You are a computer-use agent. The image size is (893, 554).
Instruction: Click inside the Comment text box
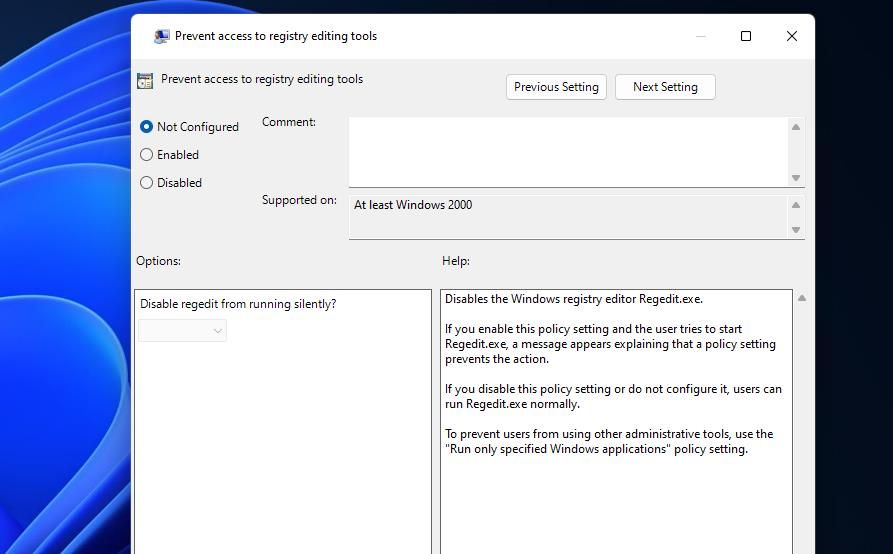click(568, 151)
